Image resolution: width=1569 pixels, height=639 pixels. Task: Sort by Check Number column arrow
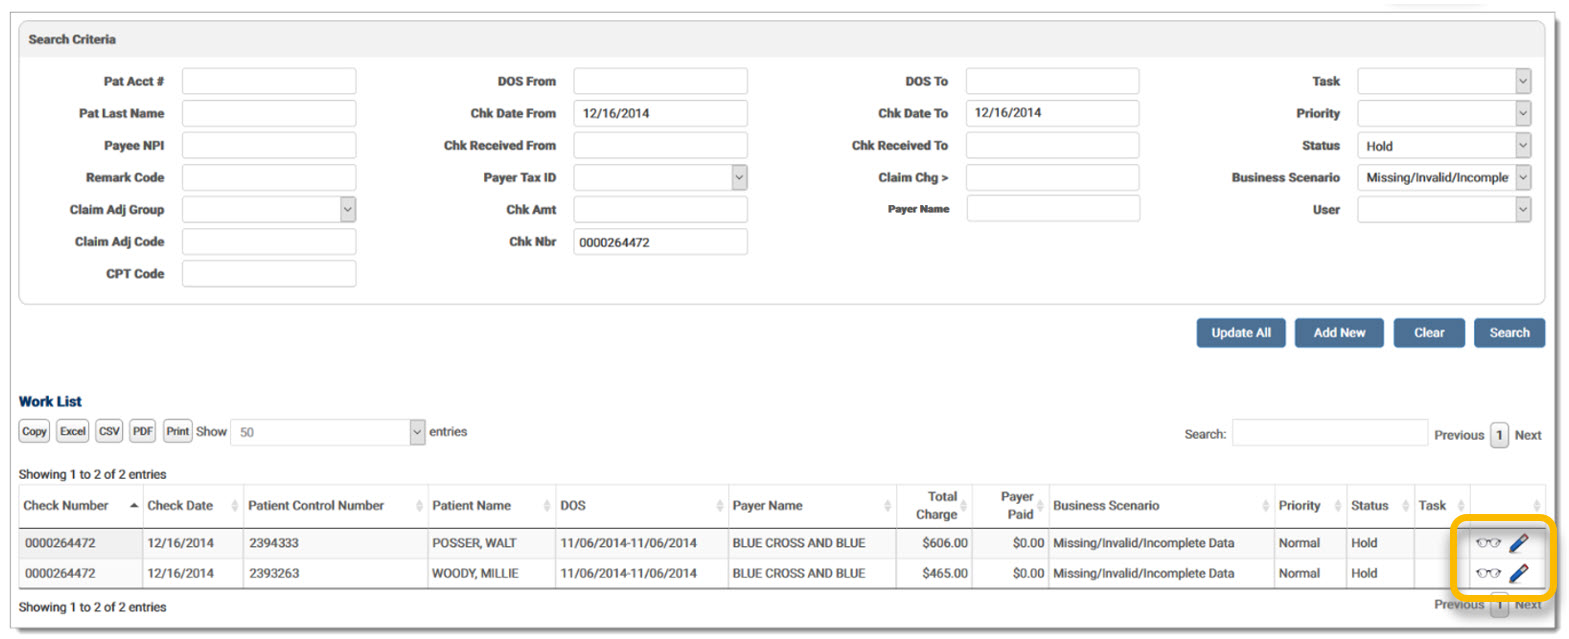coord(134,506)
